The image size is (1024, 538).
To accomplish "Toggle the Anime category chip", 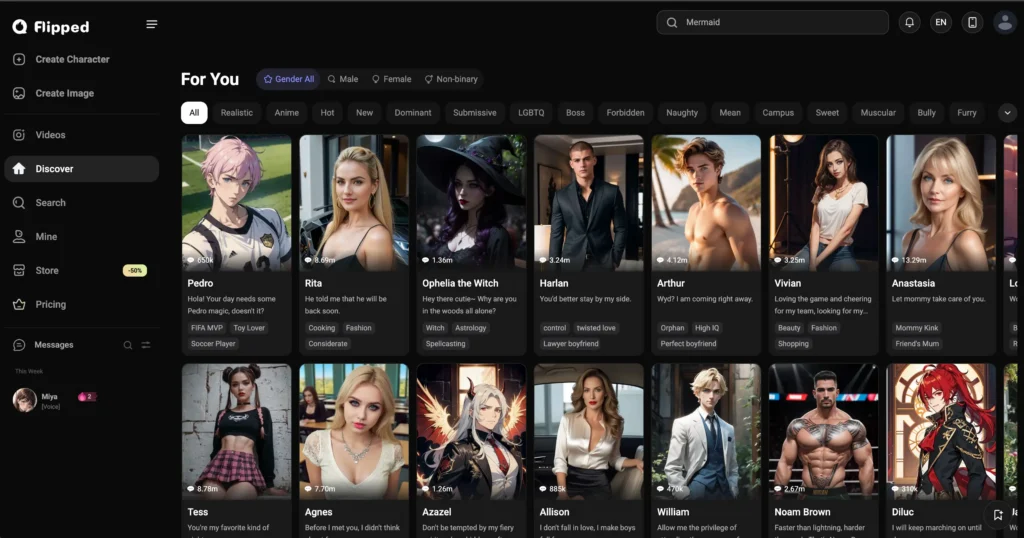I will click(287, 112).
